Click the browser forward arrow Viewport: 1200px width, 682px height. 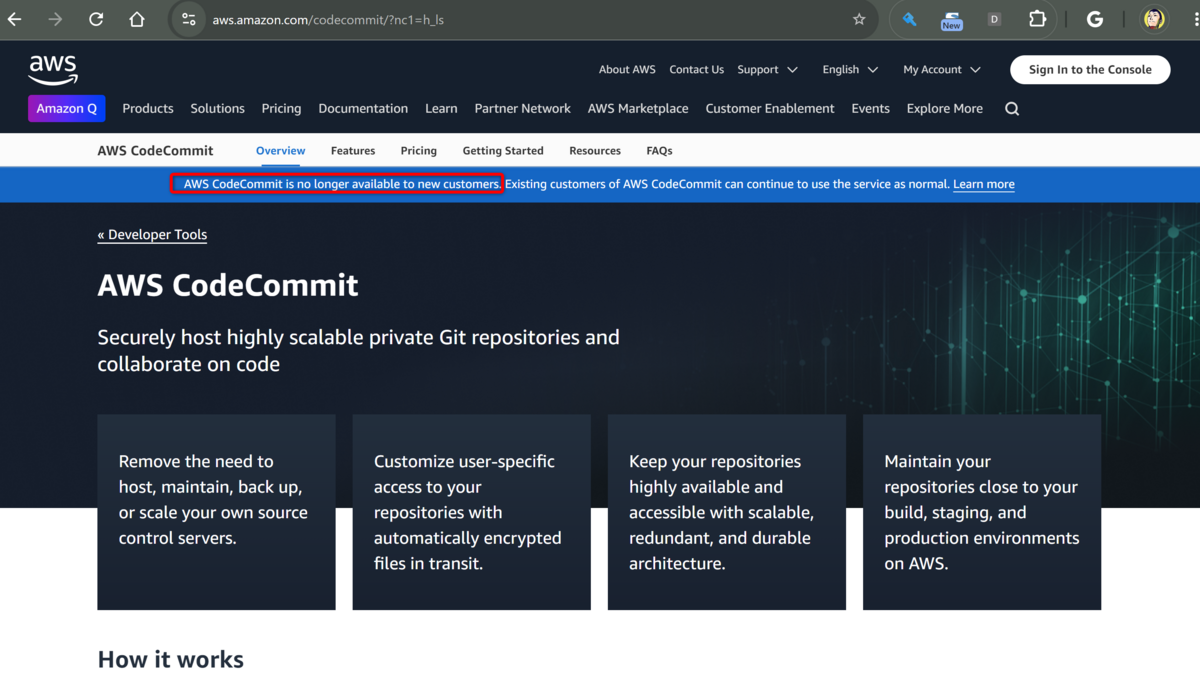pyautogui.click(x=56, y=19)
